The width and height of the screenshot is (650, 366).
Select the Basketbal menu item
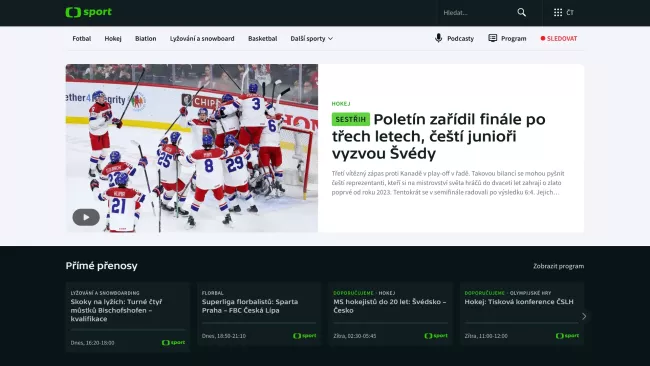coord(262,39)
